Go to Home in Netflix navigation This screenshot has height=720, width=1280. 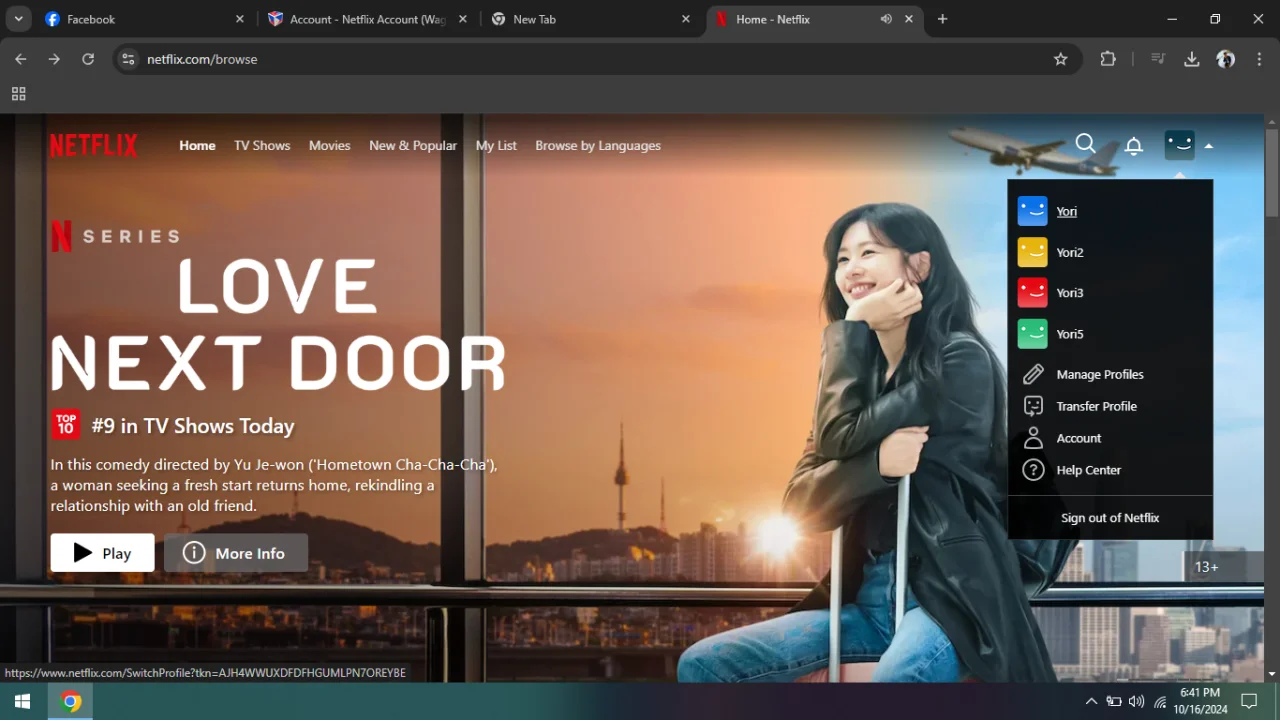(x=197, y=146)
